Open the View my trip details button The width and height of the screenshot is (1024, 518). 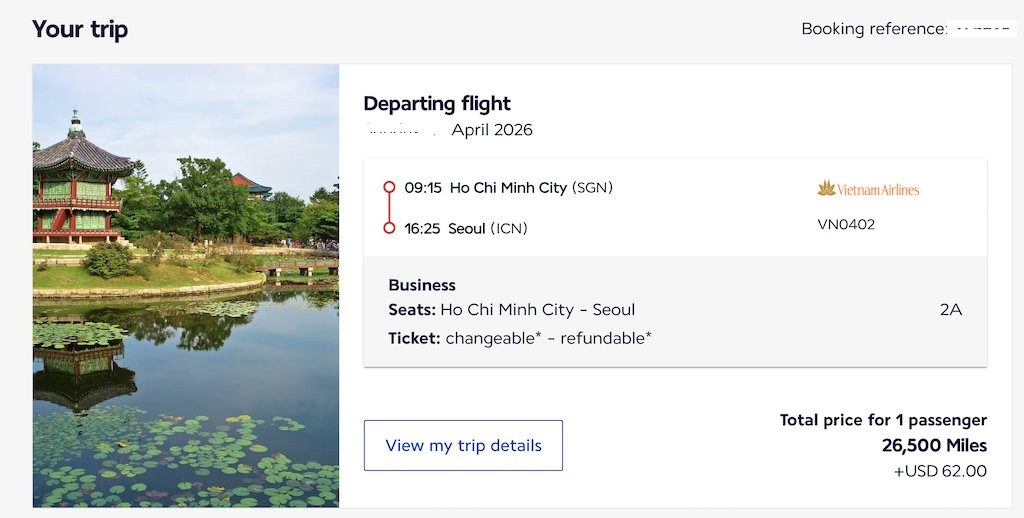(x=463, y=445)
